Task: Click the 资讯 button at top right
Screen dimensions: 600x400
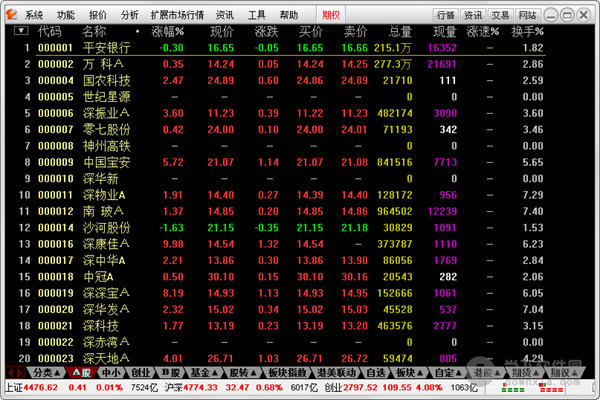Action: [473, 15]
